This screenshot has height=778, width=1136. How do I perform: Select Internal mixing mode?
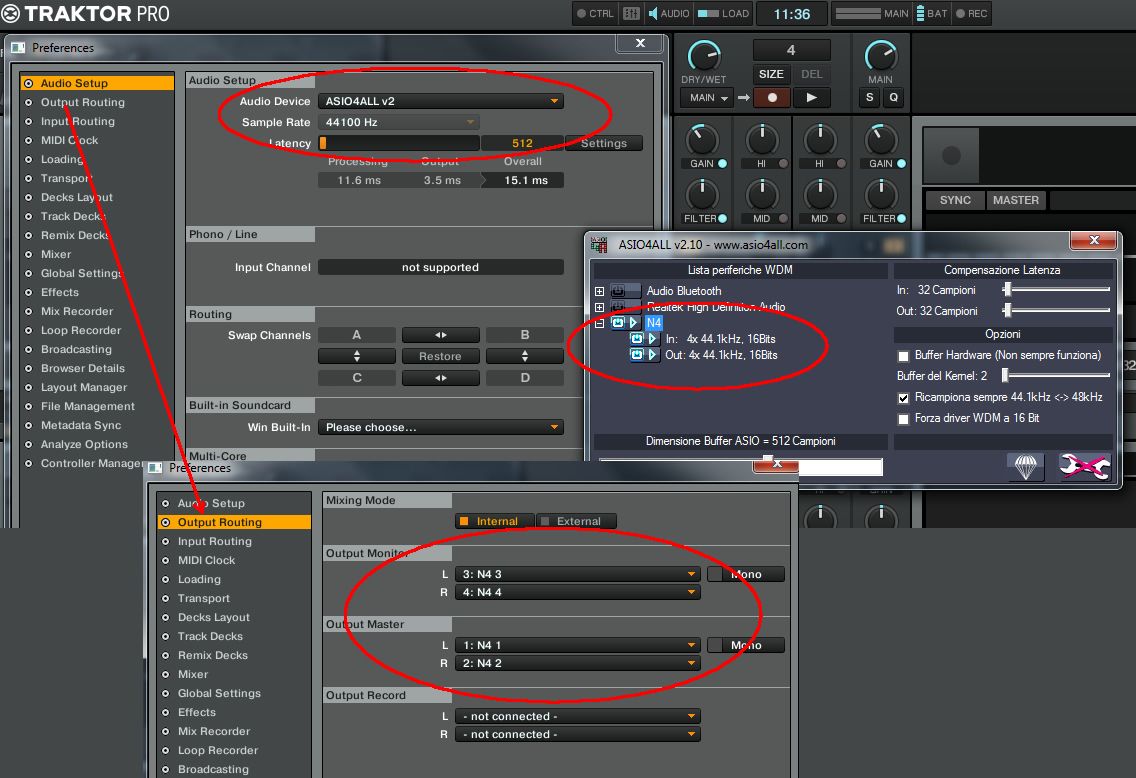pyautogui.click(x=496, y=522)
